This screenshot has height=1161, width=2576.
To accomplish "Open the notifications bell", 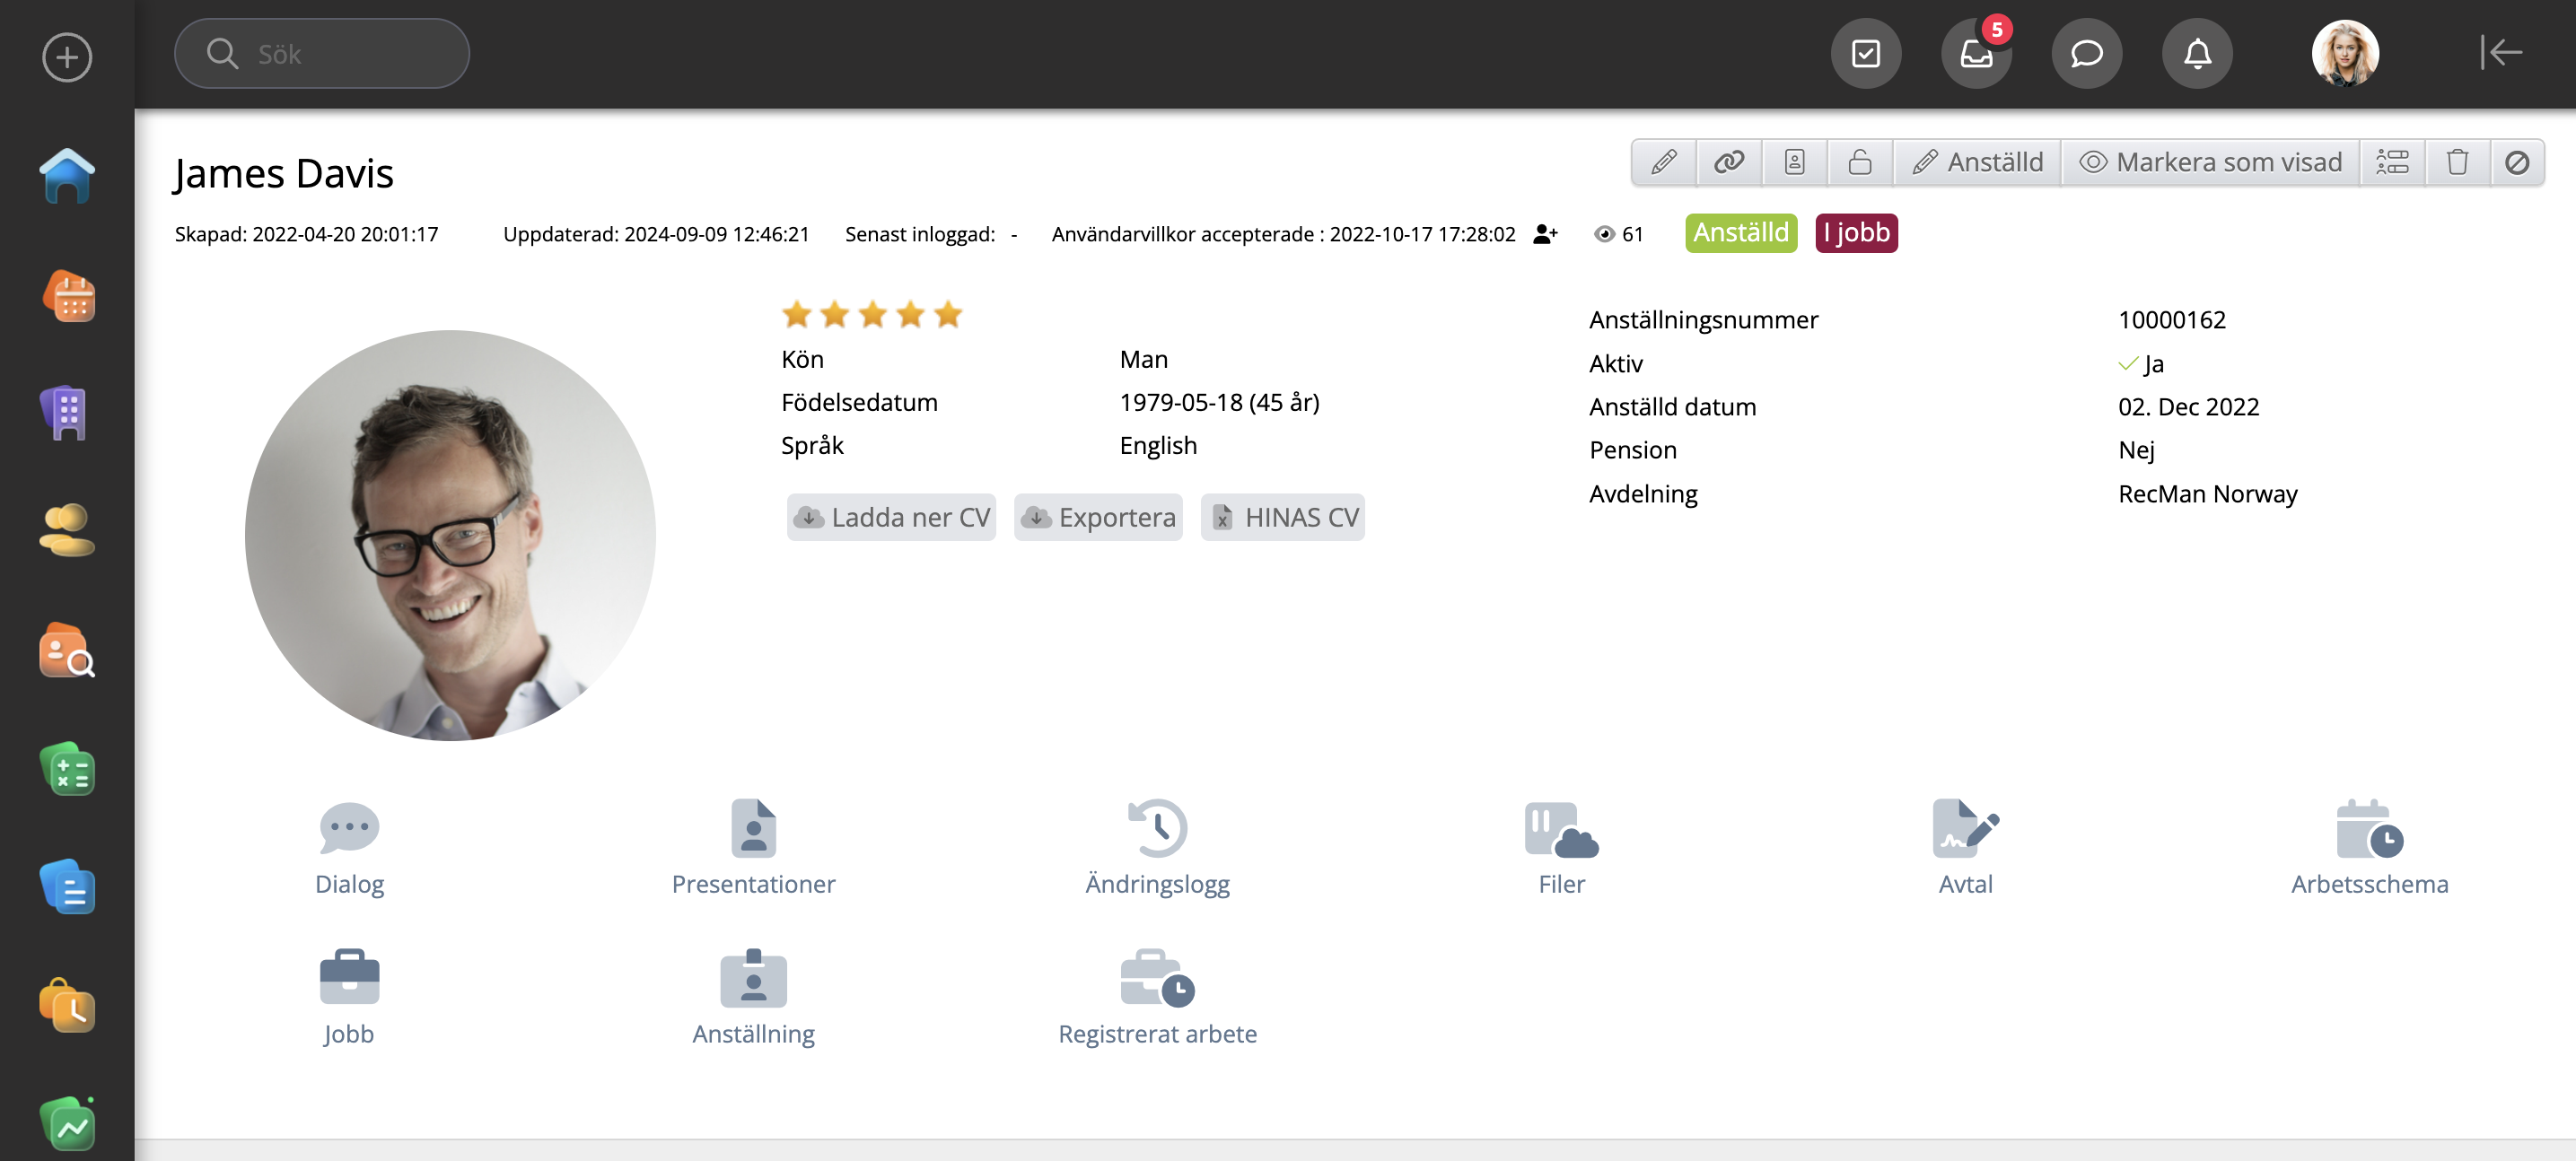I will point(2196,54).
